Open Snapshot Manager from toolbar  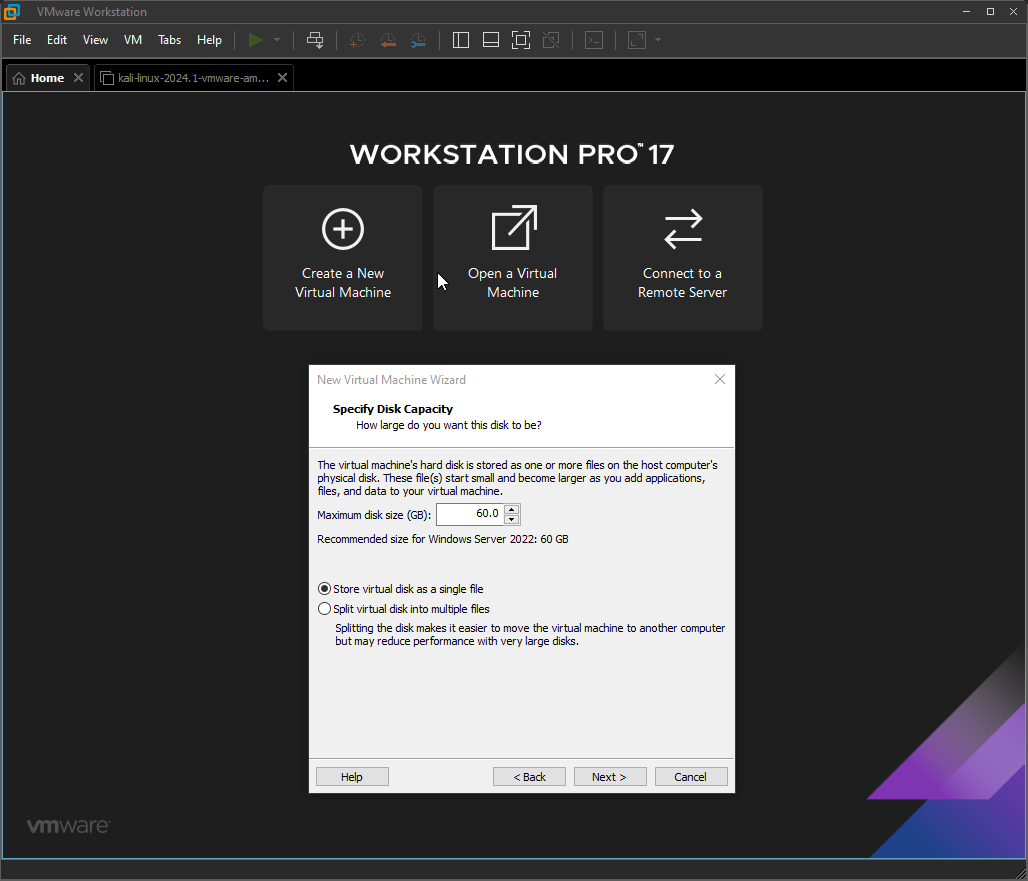tap(418, 40)
